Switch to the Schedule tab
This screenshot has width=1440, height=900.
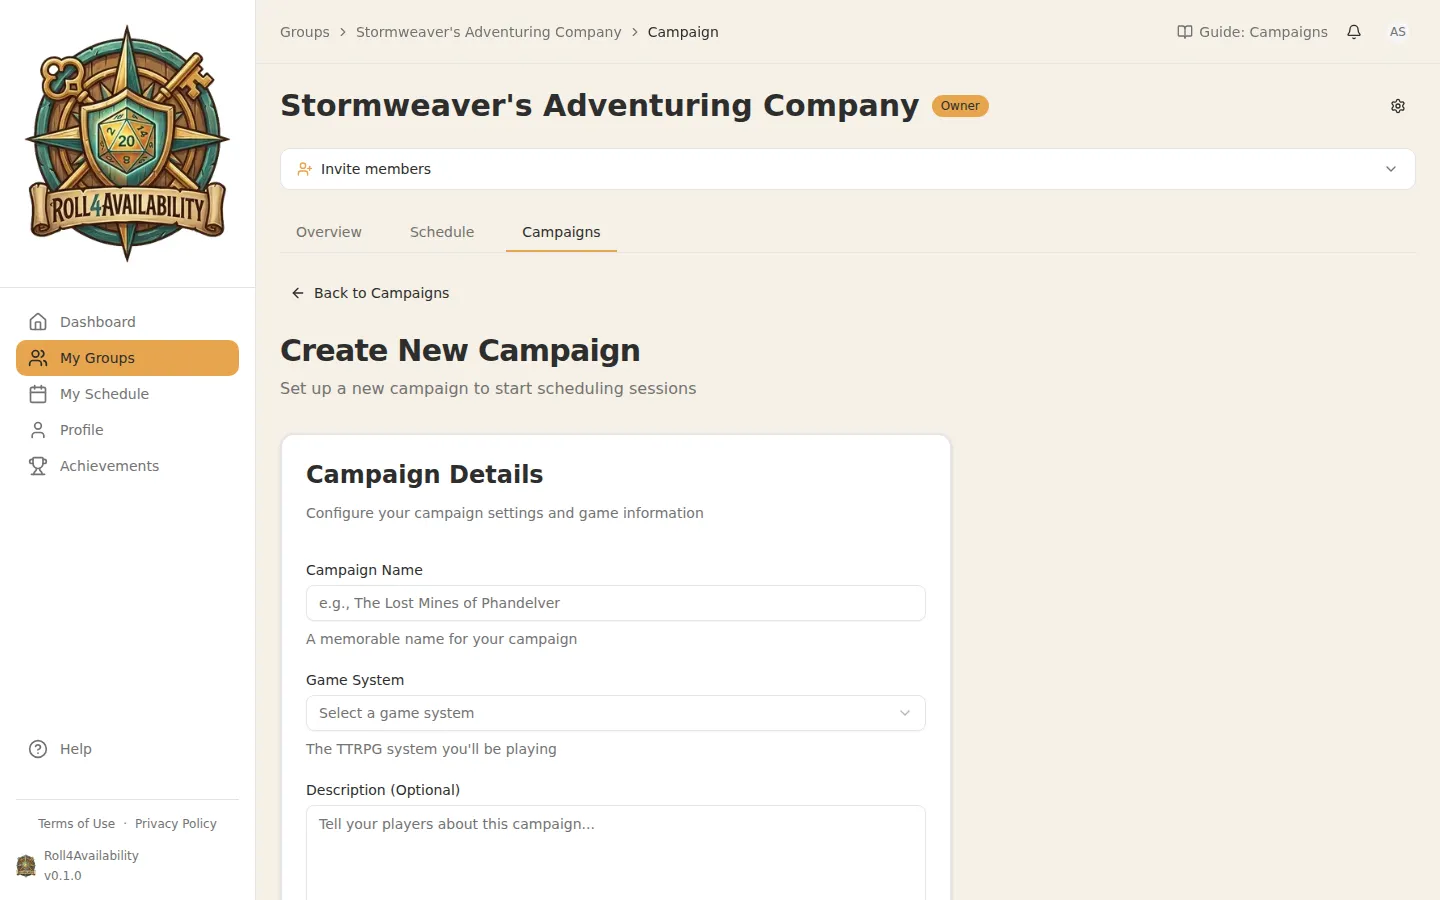[441, 231]
